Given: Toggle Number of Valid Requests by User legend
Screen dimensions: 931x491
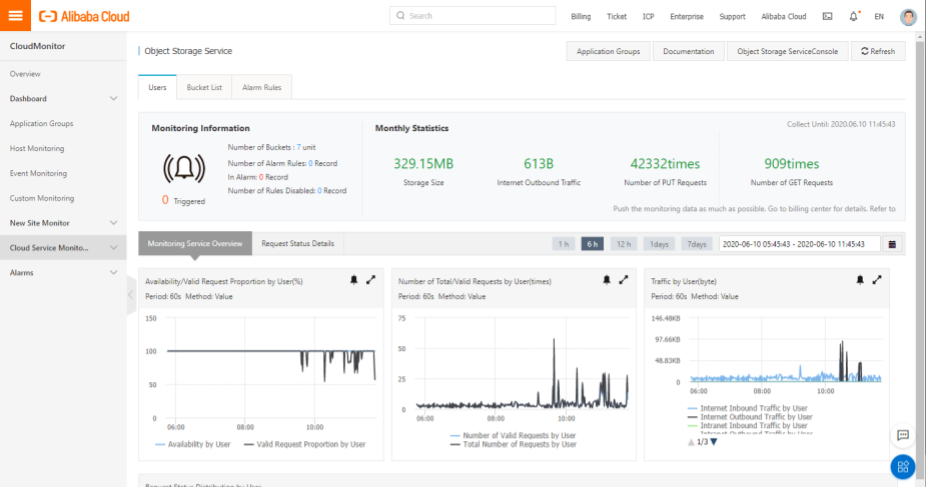Looking at the screenshot, I should coord(513,435).
